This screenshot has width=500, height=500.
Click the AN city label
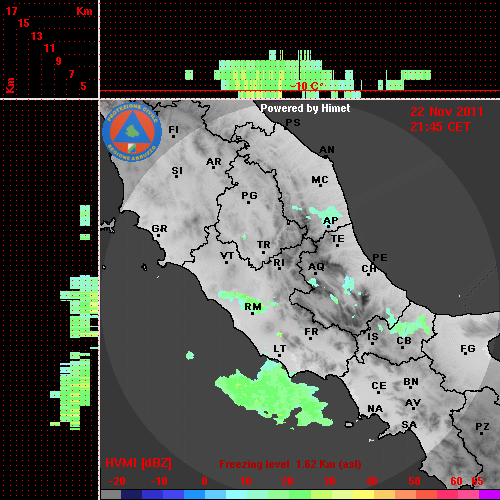(x=327, y=150)
